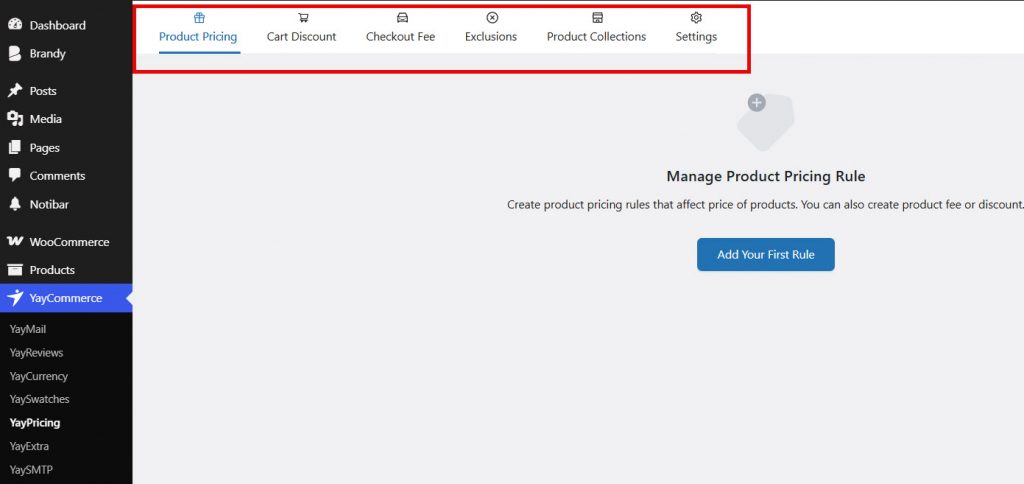Click the YayCommerce logo icon
Screen dimensions: 1024x484
[x=16, y=298]
